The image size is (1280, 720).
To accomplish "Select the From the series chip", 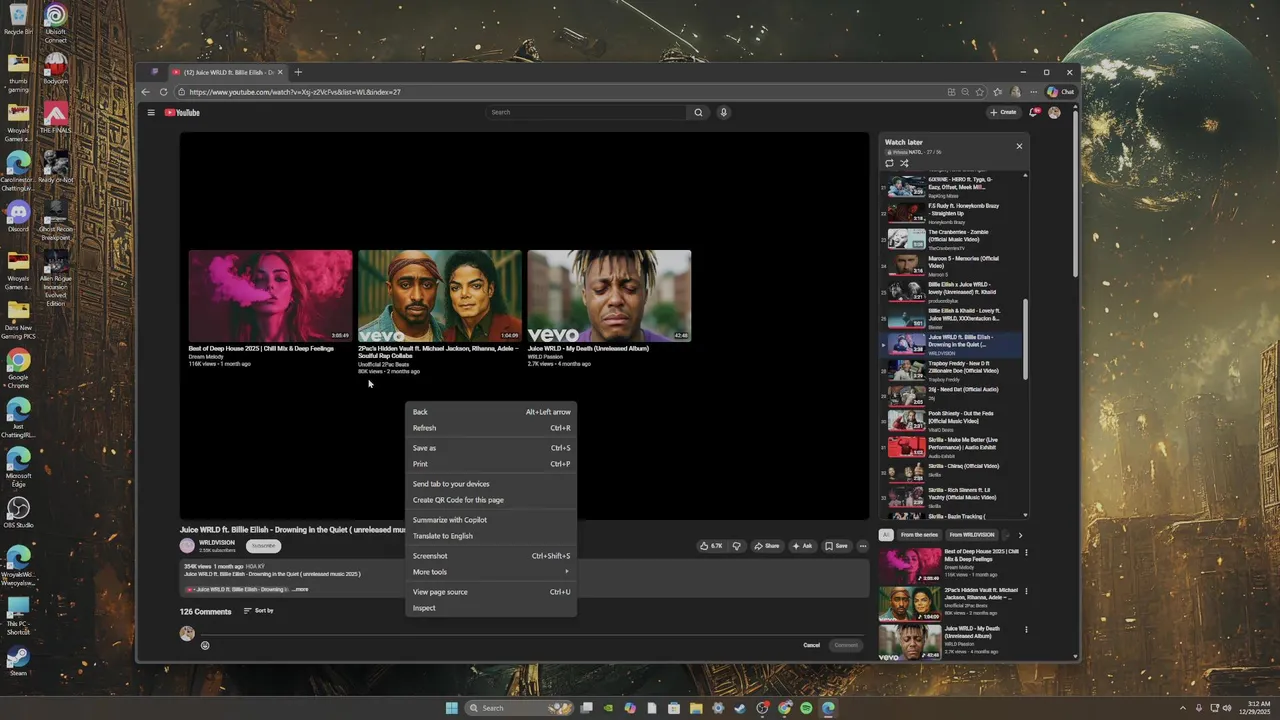I will [919, 535].
